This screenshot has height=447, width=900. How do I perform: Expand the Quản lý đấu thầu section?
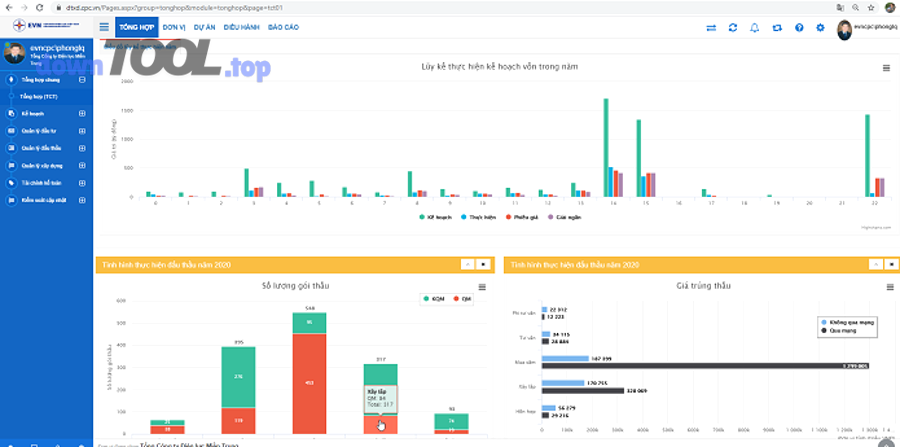click(83, 148)
